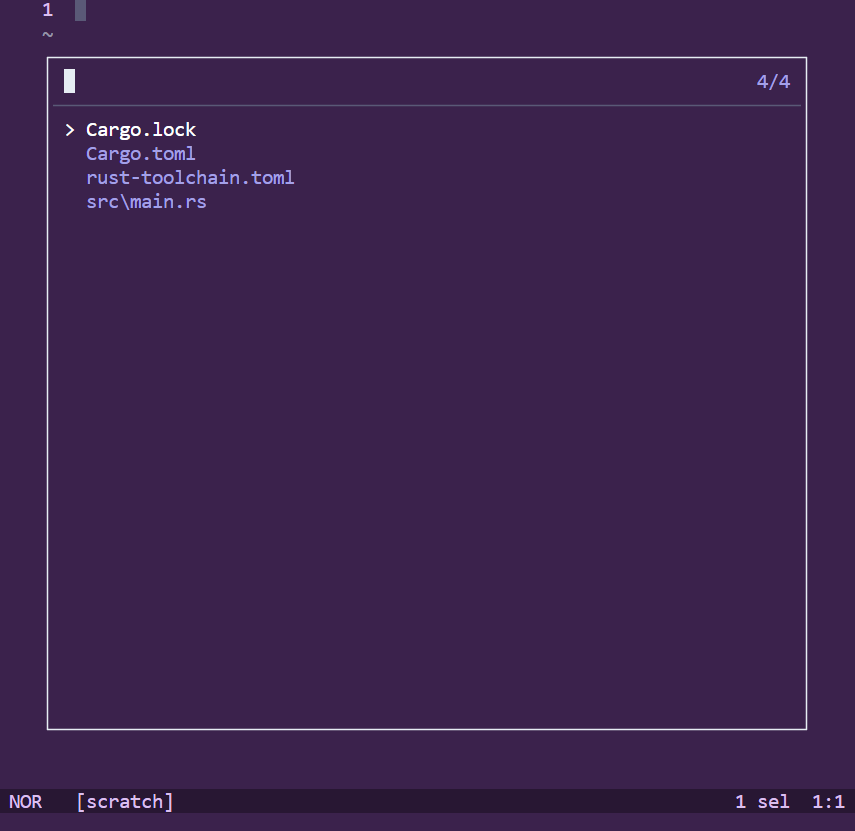Choose rust-toolchain.toml in the file list
The width and height of the screenshot is (855, 831).
[x=190, y=178]
